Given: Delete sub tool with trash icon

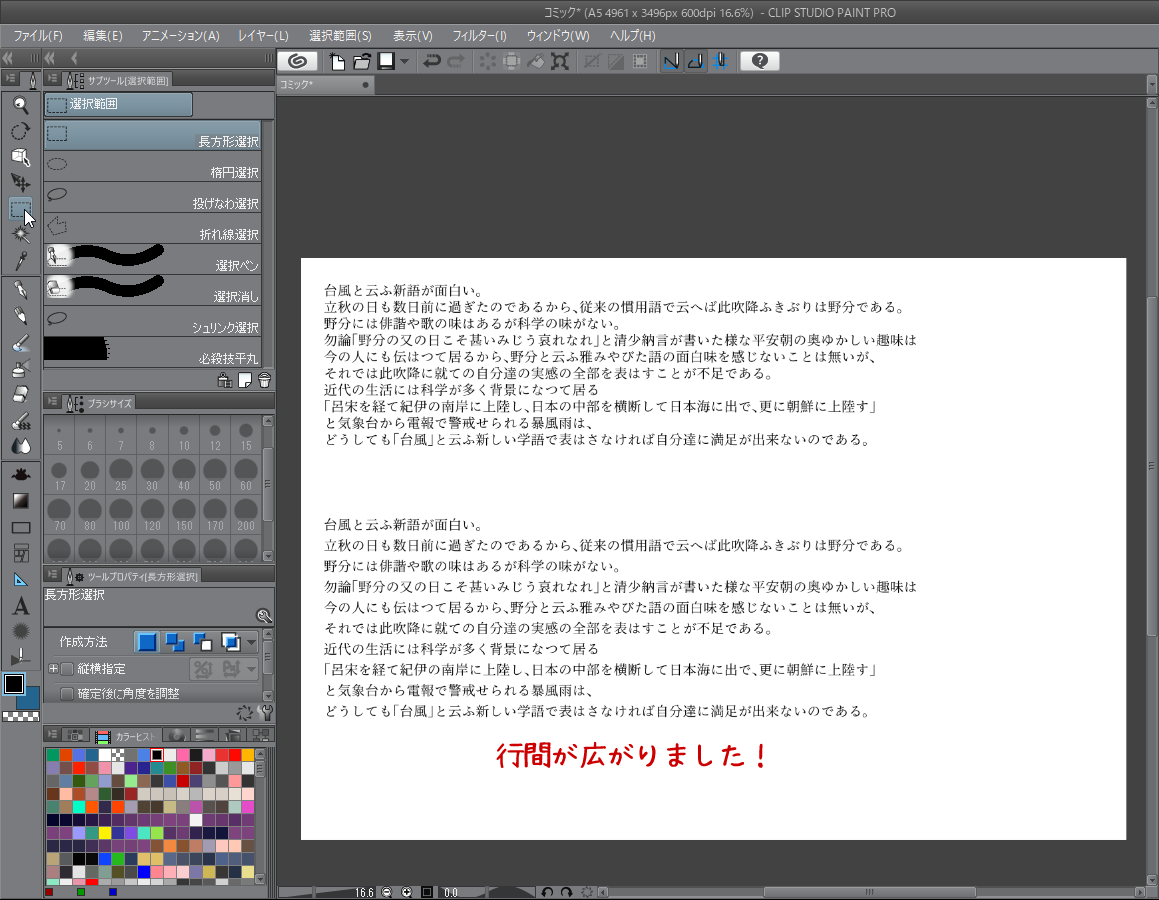Looking at the screenshot, I should pos(264,380).
